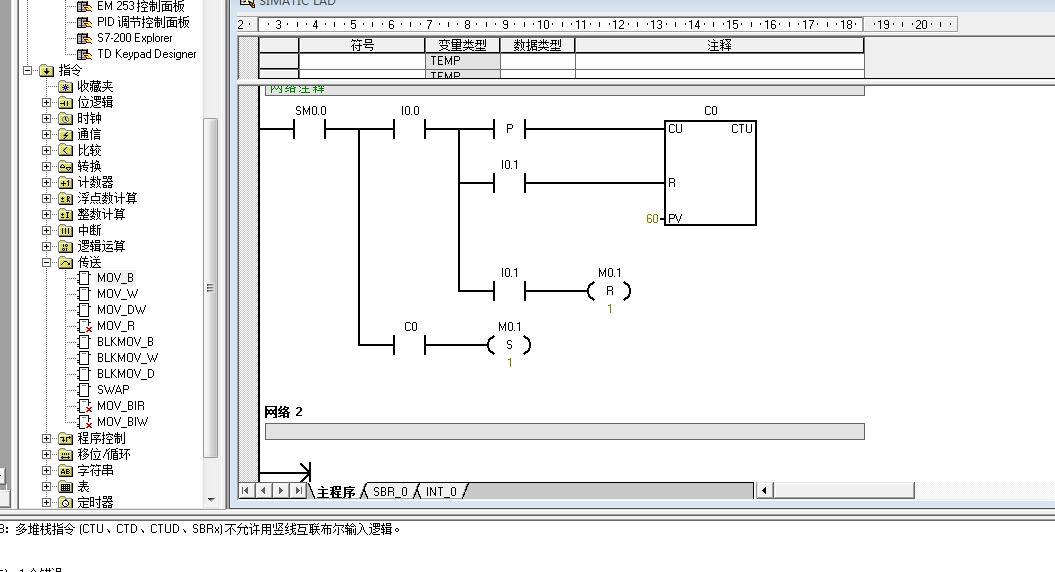Open PID 调节控制面板 in the tree
The height and width of the screenshot is (572, 1055).
143,22
